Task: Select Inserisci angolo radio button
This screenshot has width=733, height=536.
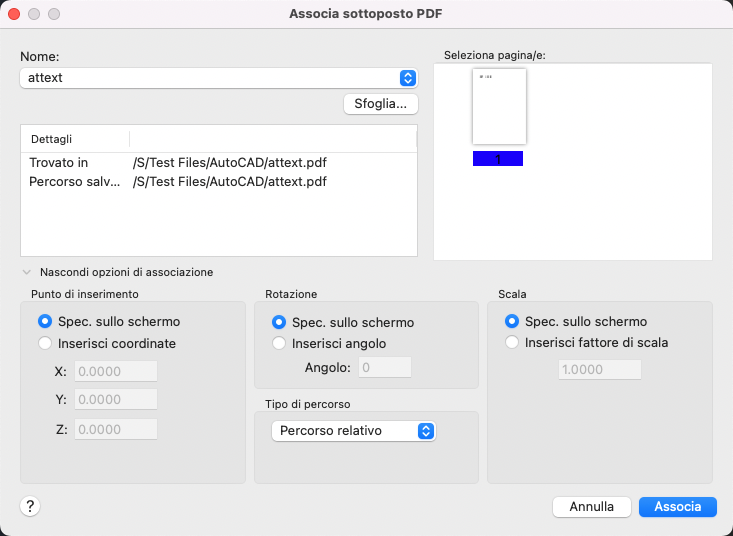Action: tap(280, 343)
